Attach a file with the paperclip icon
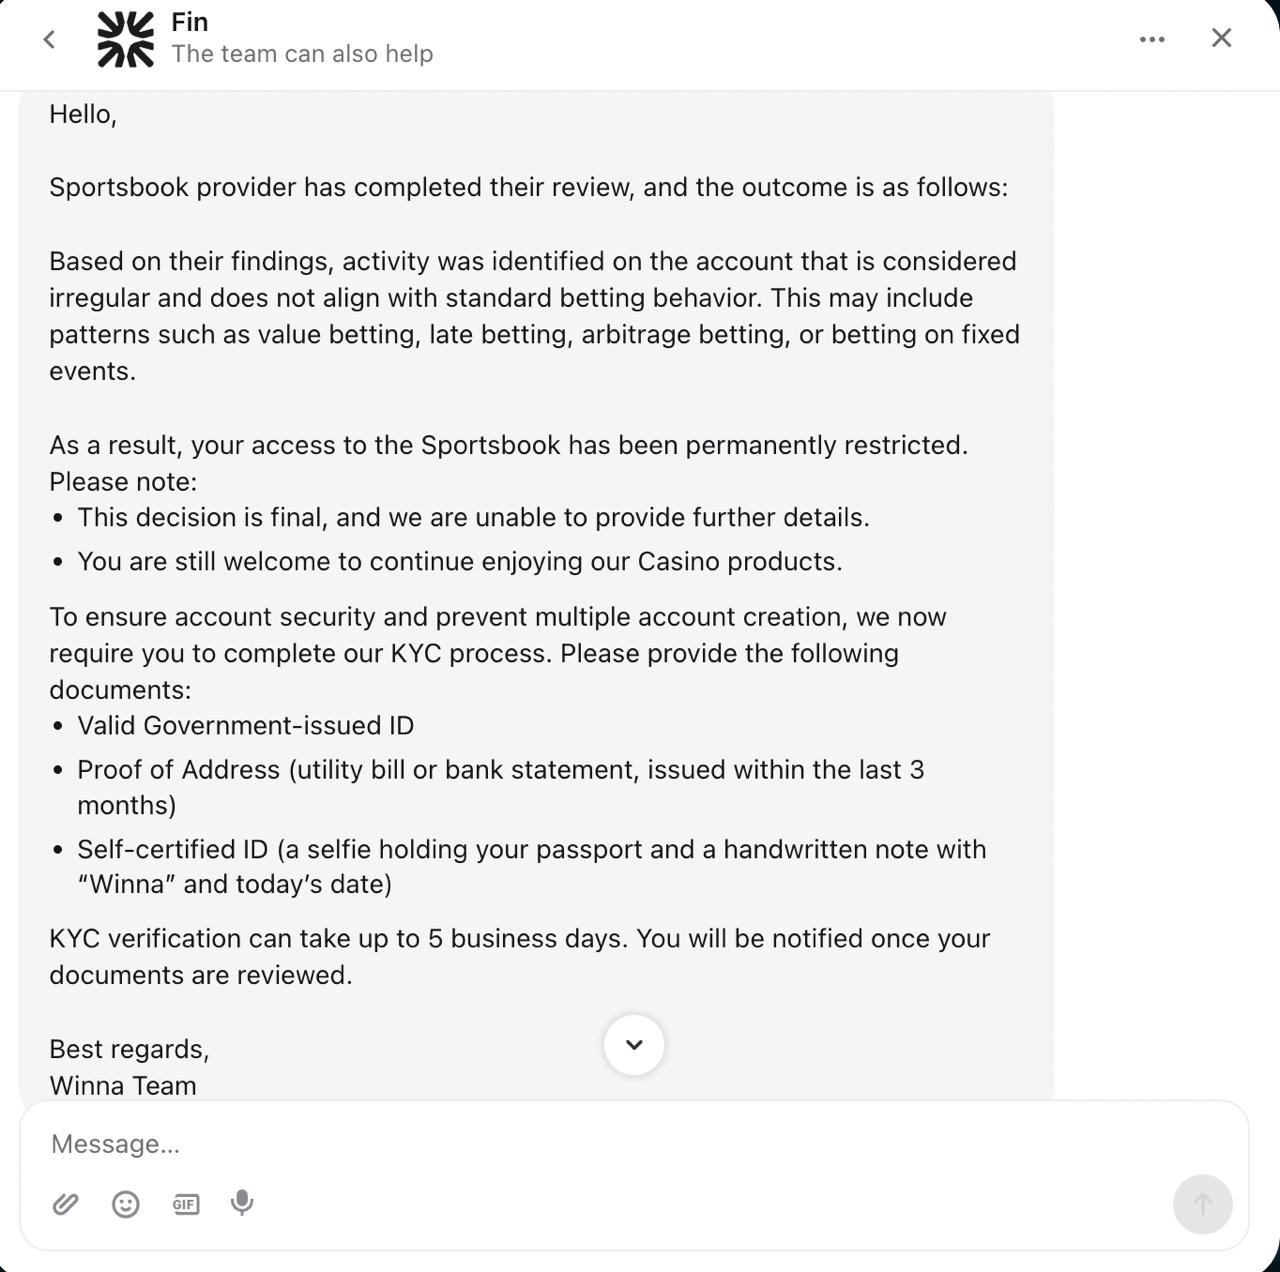Image resolution: width=1280 pixels, height=1272 pixels. (66, 1204)
